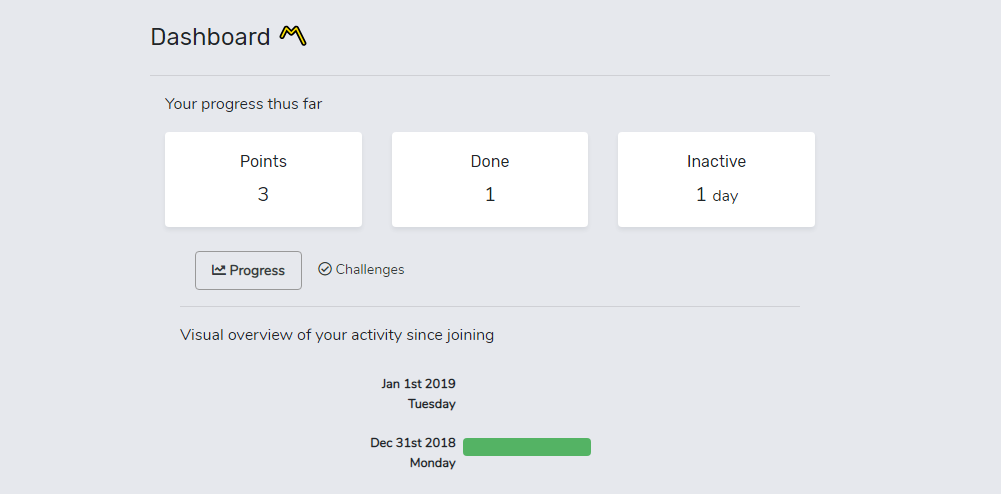This screenshot has width=1001, height=494.
Task: Click the Tuesday weekday label
Action: tap(432, 404)
